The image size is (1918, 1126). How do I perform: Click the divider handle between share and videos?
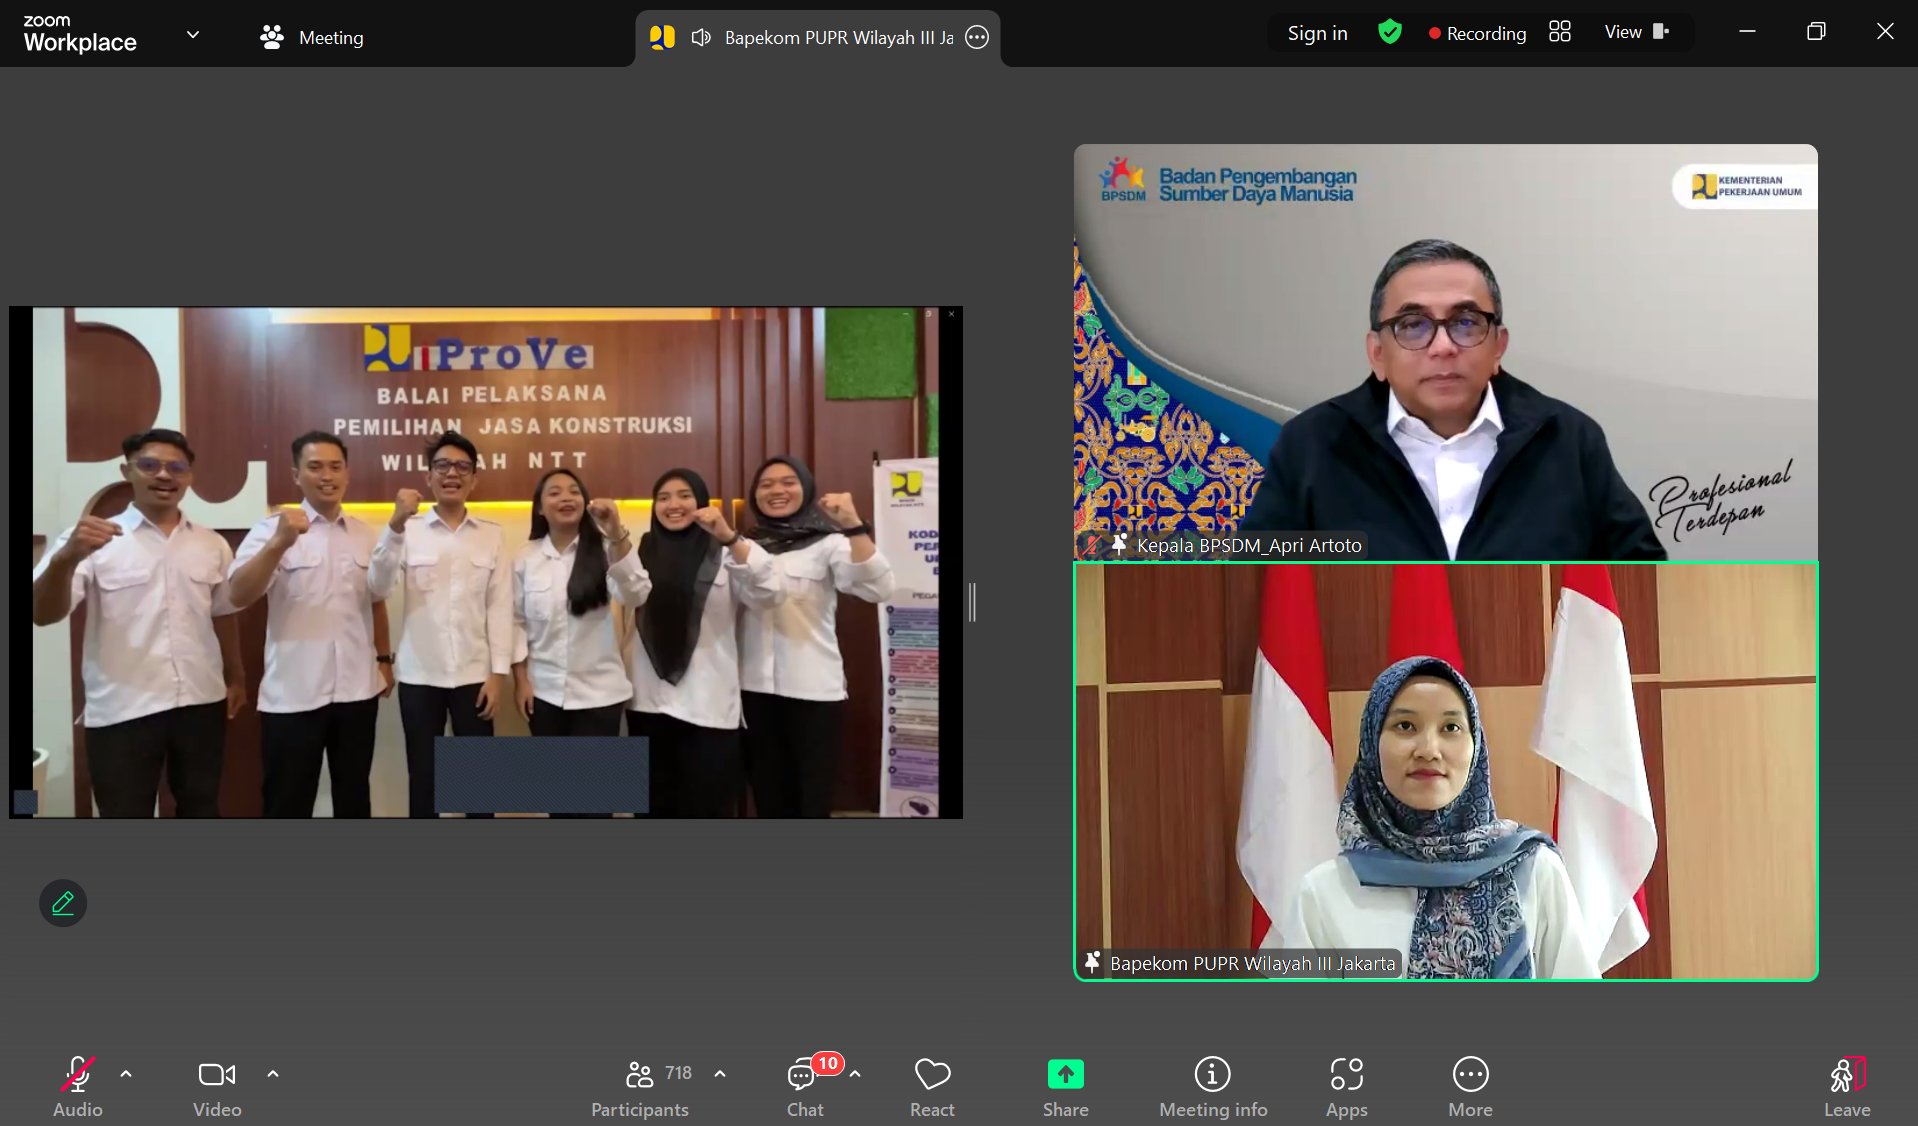click(x=972, y=602)
